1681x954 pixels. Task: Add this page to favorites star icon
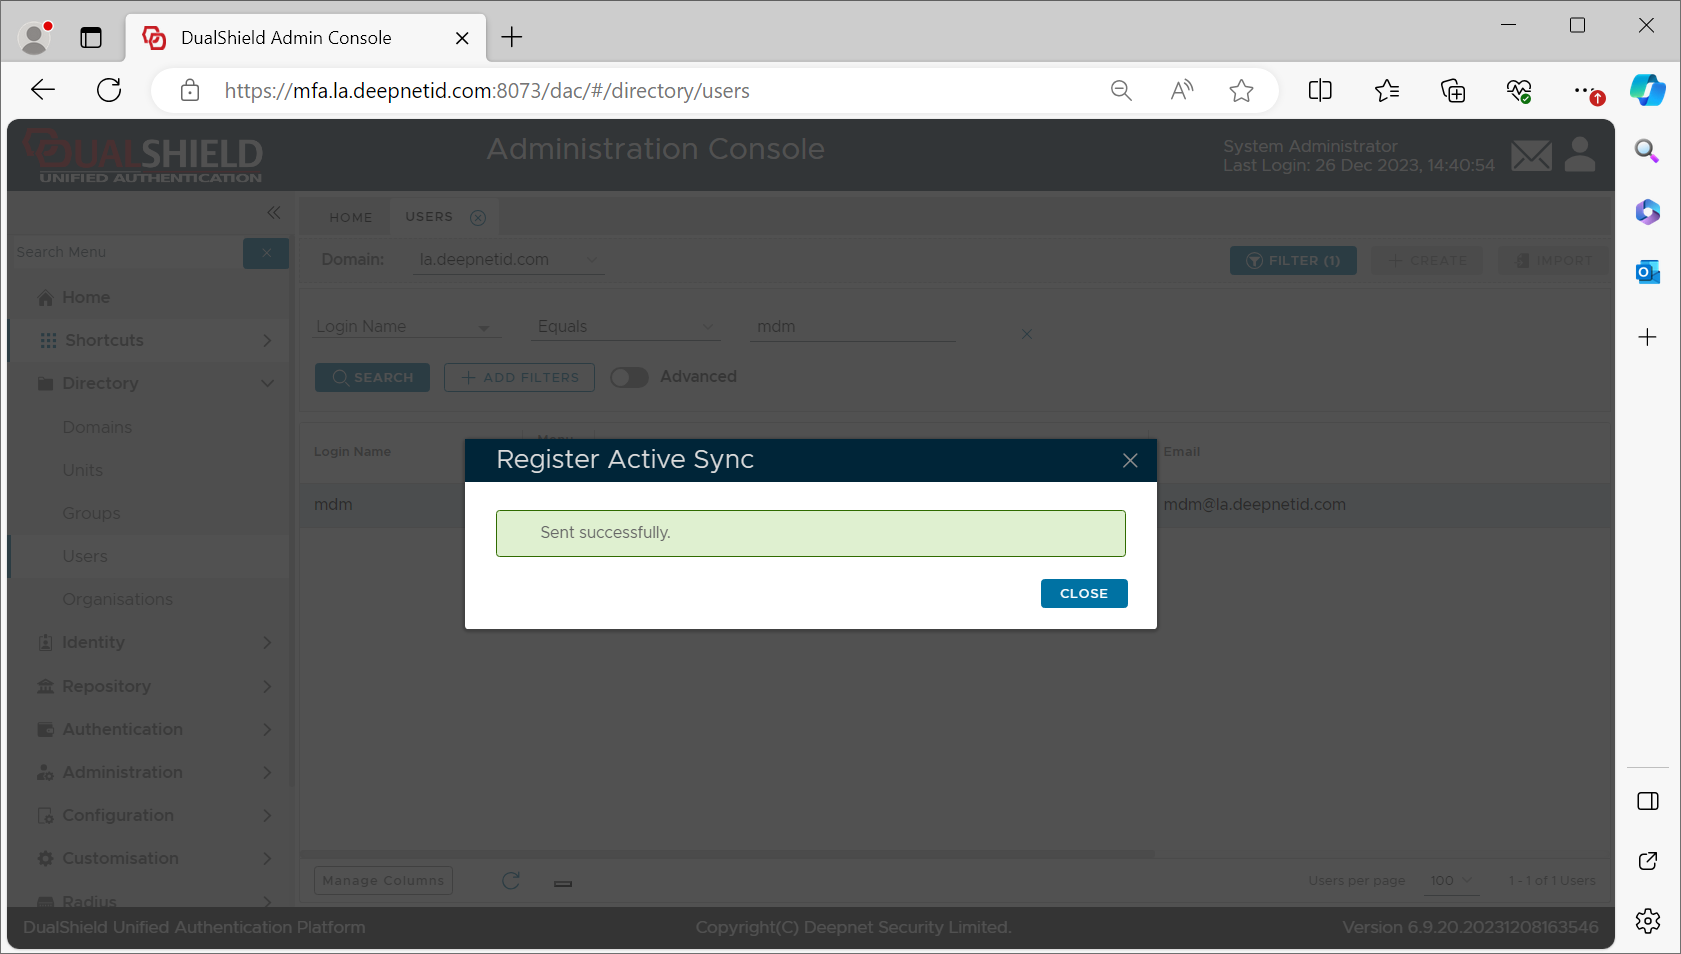[1241, 91]
